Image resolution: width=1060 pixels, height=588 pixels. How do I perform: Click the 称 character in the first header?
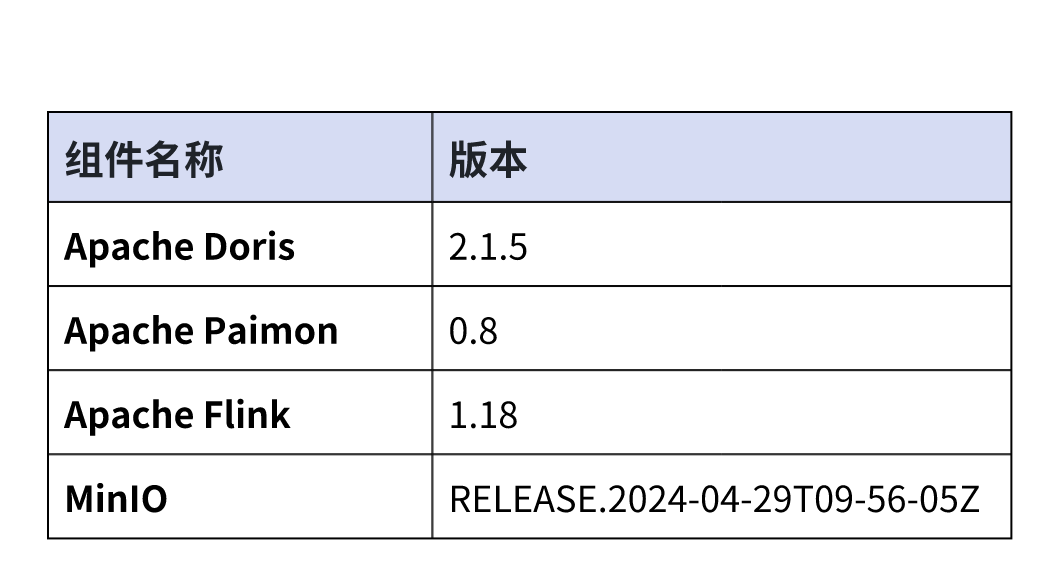tap(205, 160)
